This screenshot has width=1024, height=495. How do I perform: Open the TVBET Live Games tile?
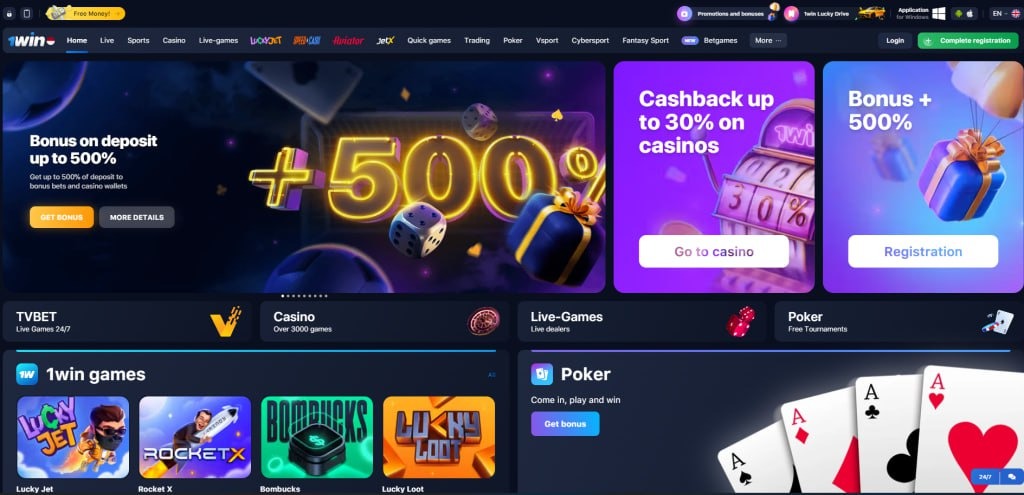(127, 321)
